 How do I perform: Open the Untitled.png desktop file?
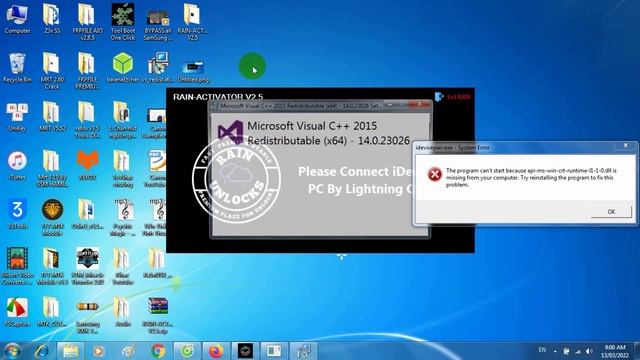(193, 71)
